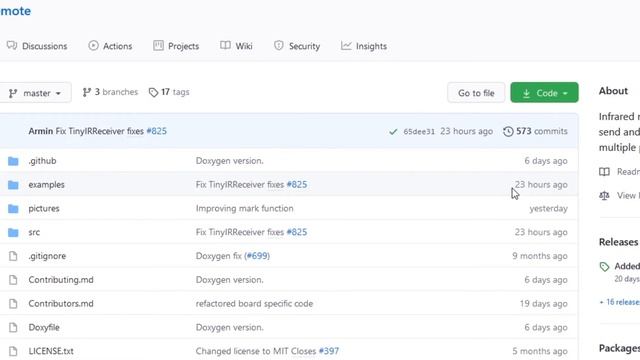Click 'Doxygen version.' message in Doxyfile row

tap(229, 327)
